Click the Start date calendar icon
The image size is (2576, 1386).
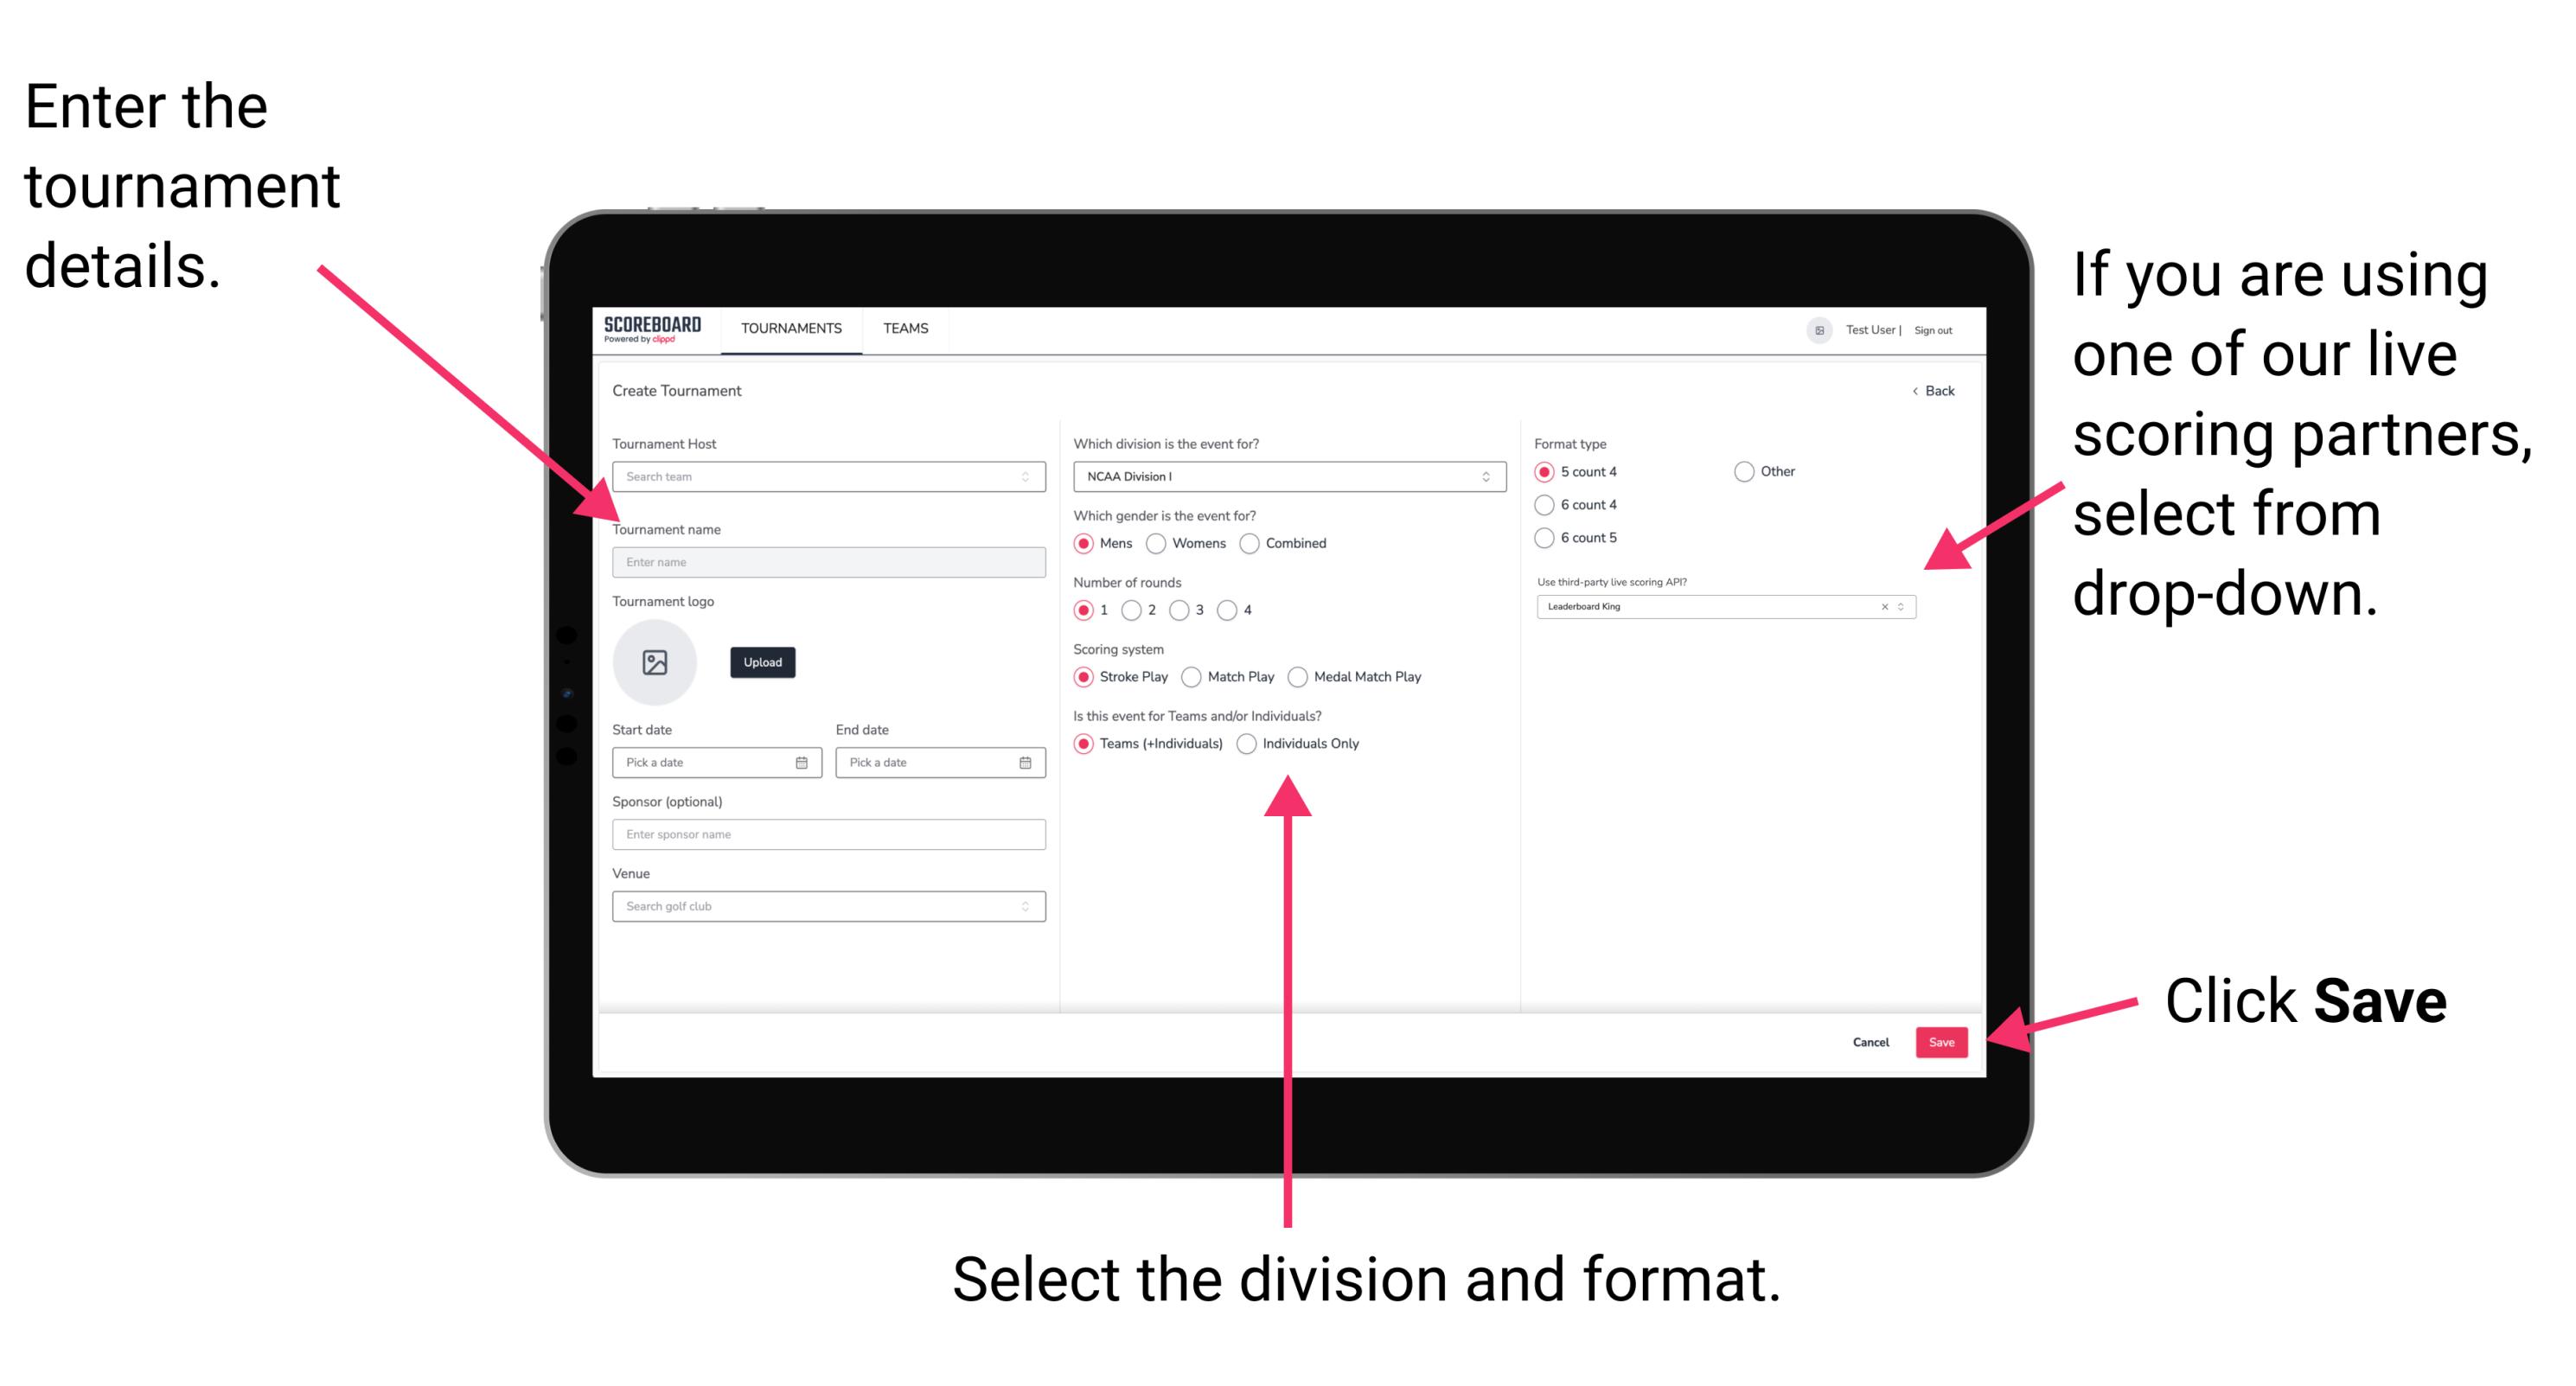coord(804,763)
